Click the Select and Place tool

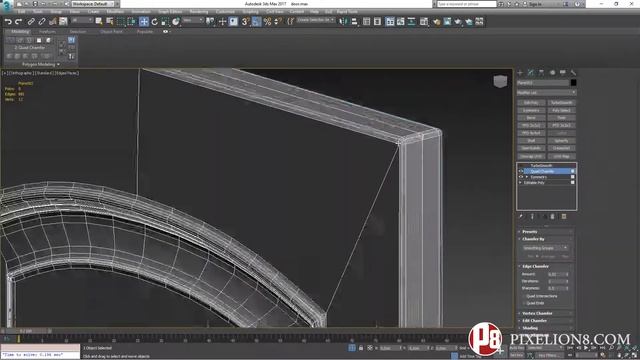[x=176, y=21]
